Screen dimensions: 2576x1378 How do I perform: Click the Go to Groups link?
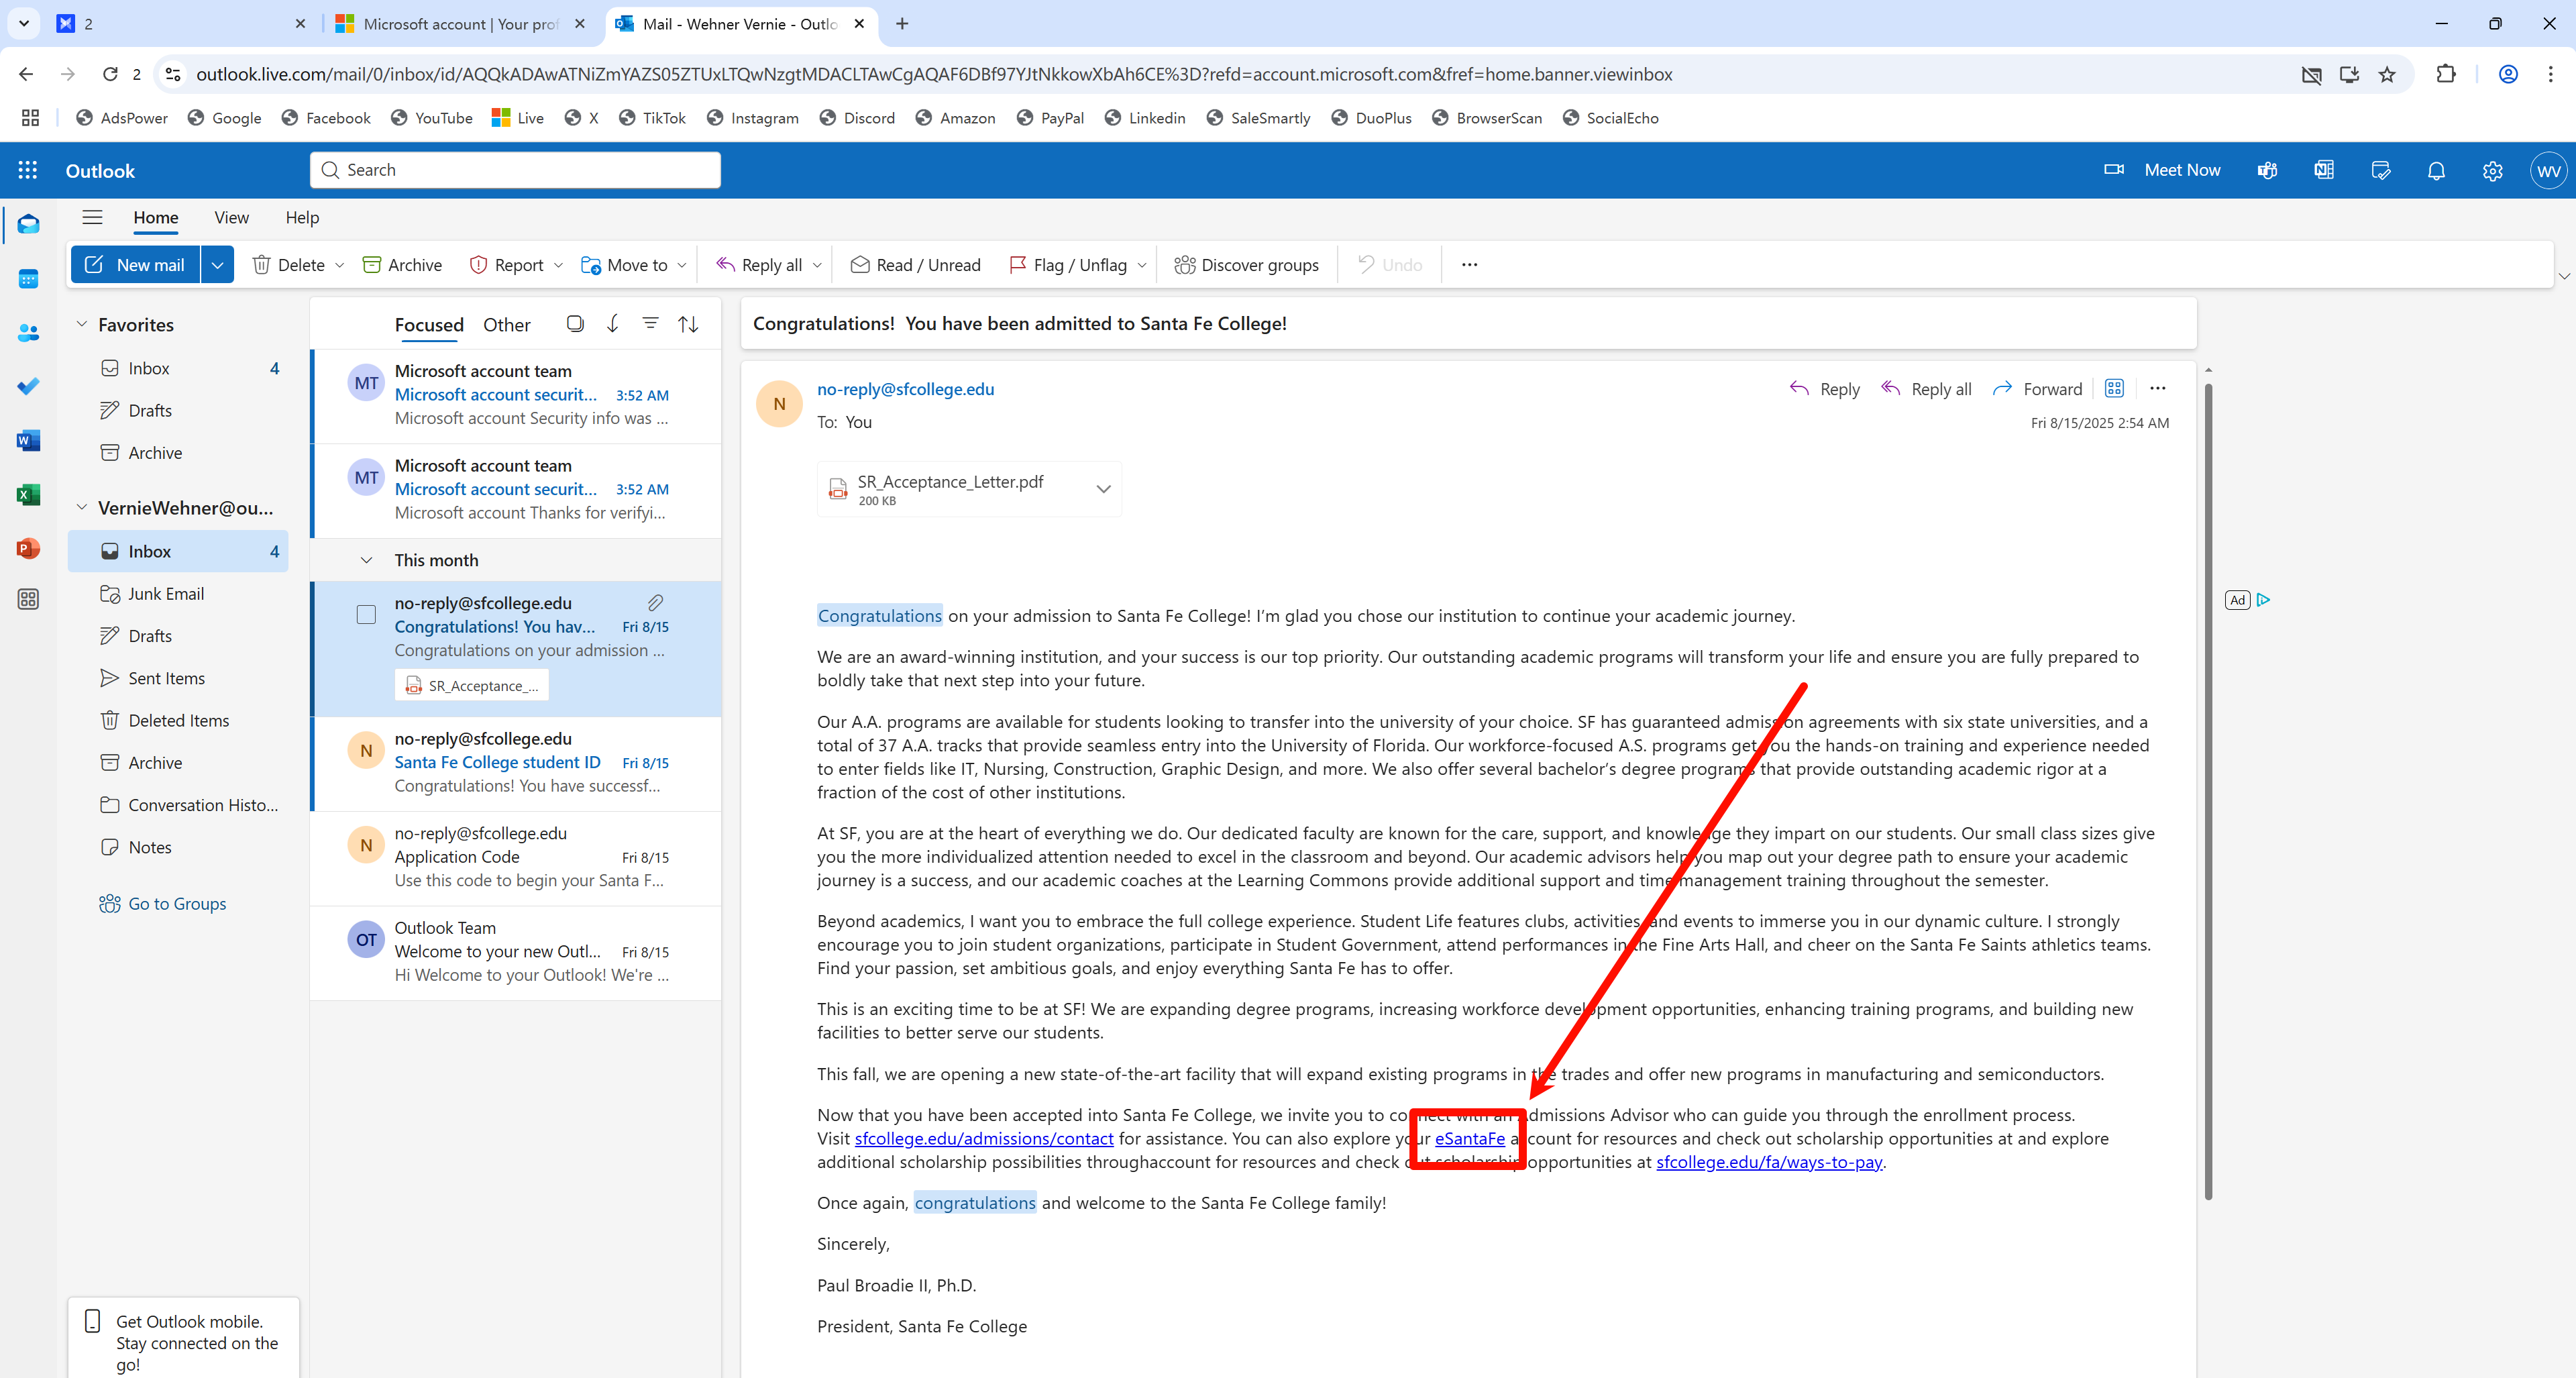point(162,903)
